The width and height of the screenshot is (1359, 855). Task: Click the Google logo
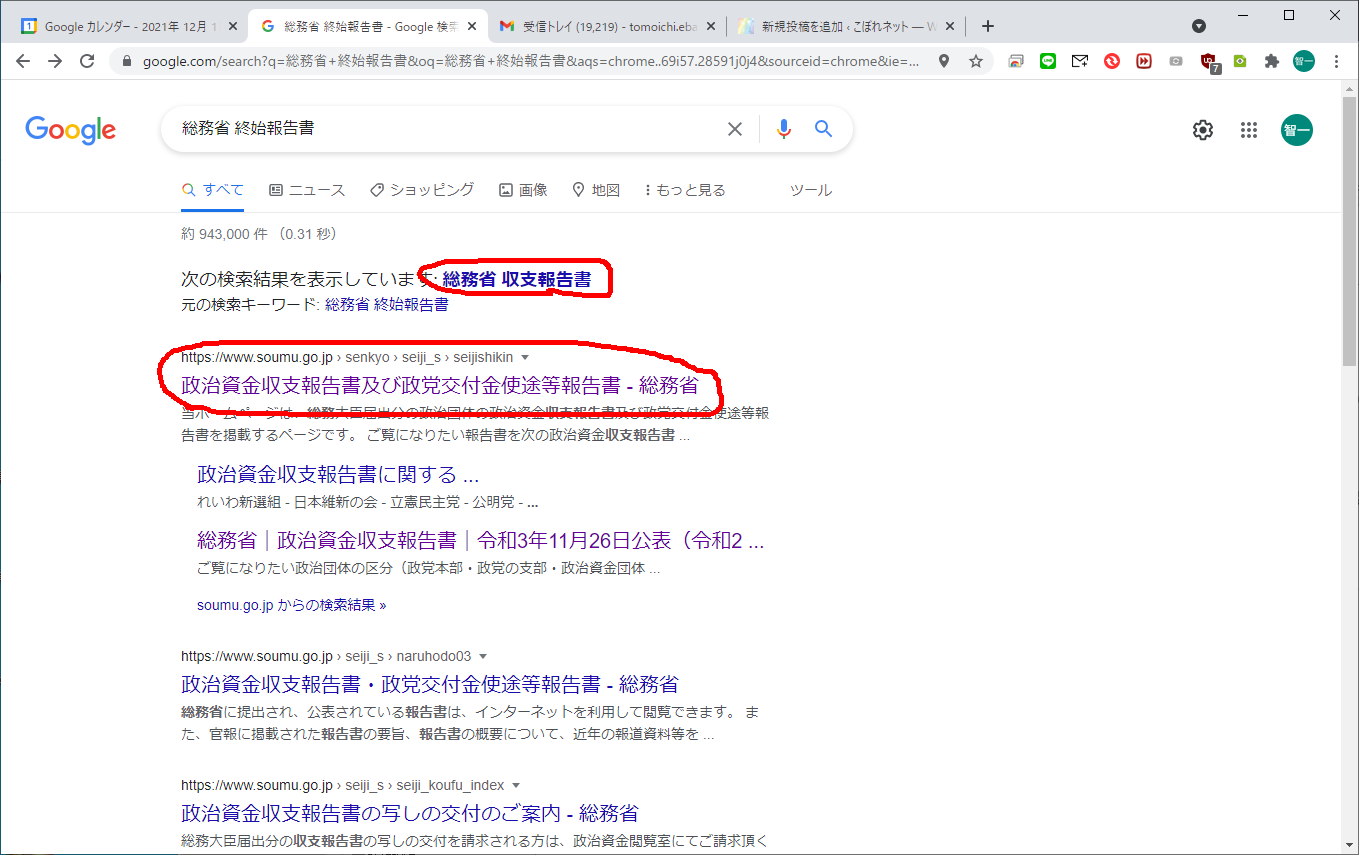tap(70, 130)
